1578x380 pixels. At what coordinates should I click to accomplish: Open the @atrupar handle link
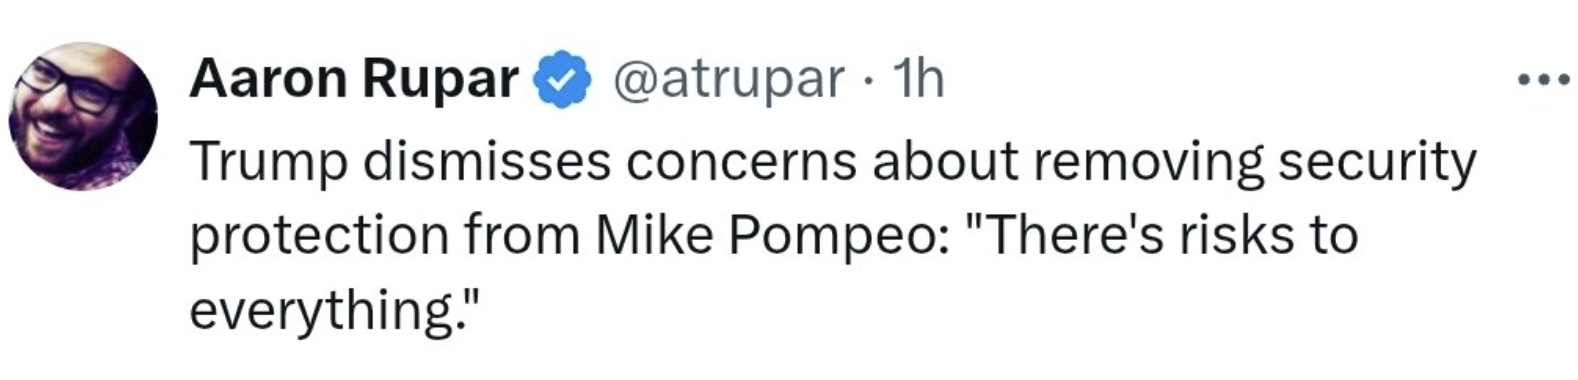coord(728,79)
